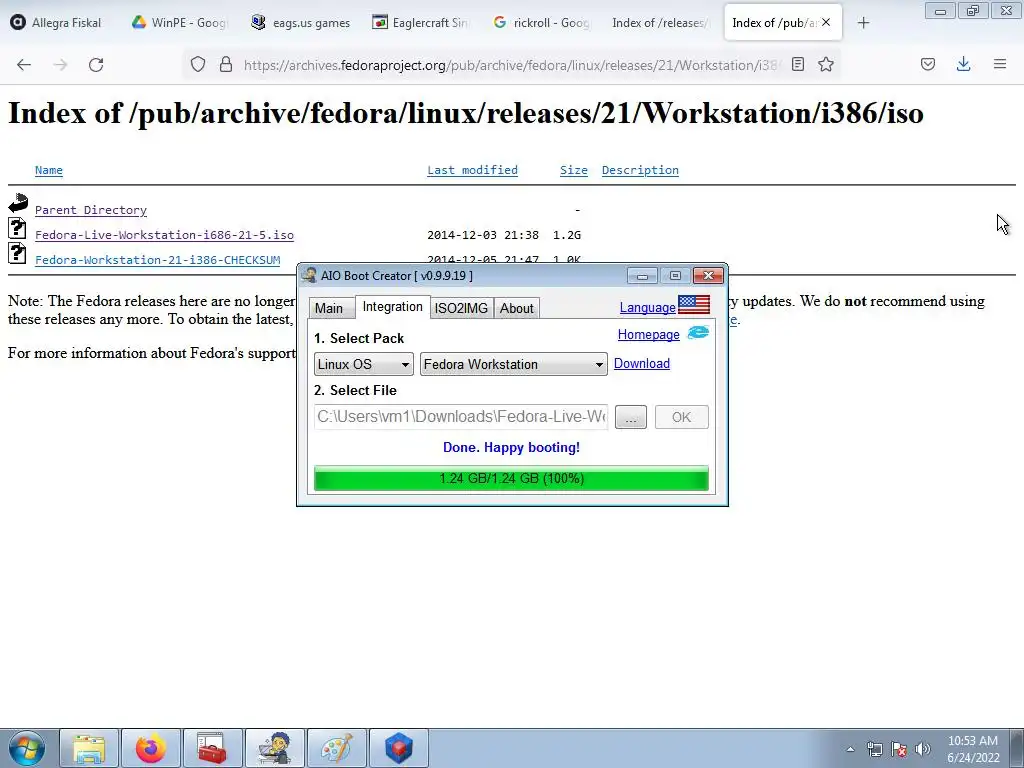
Task: Sort listing by Size link
Action: 573,170
